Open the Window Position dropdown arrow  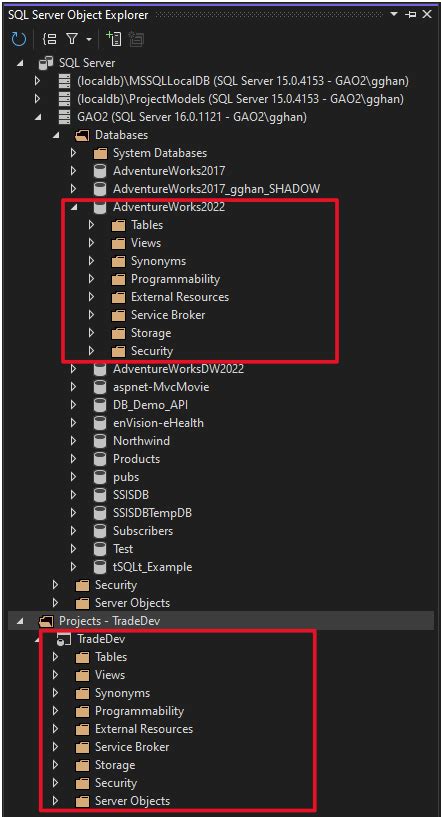pos(394,15)
